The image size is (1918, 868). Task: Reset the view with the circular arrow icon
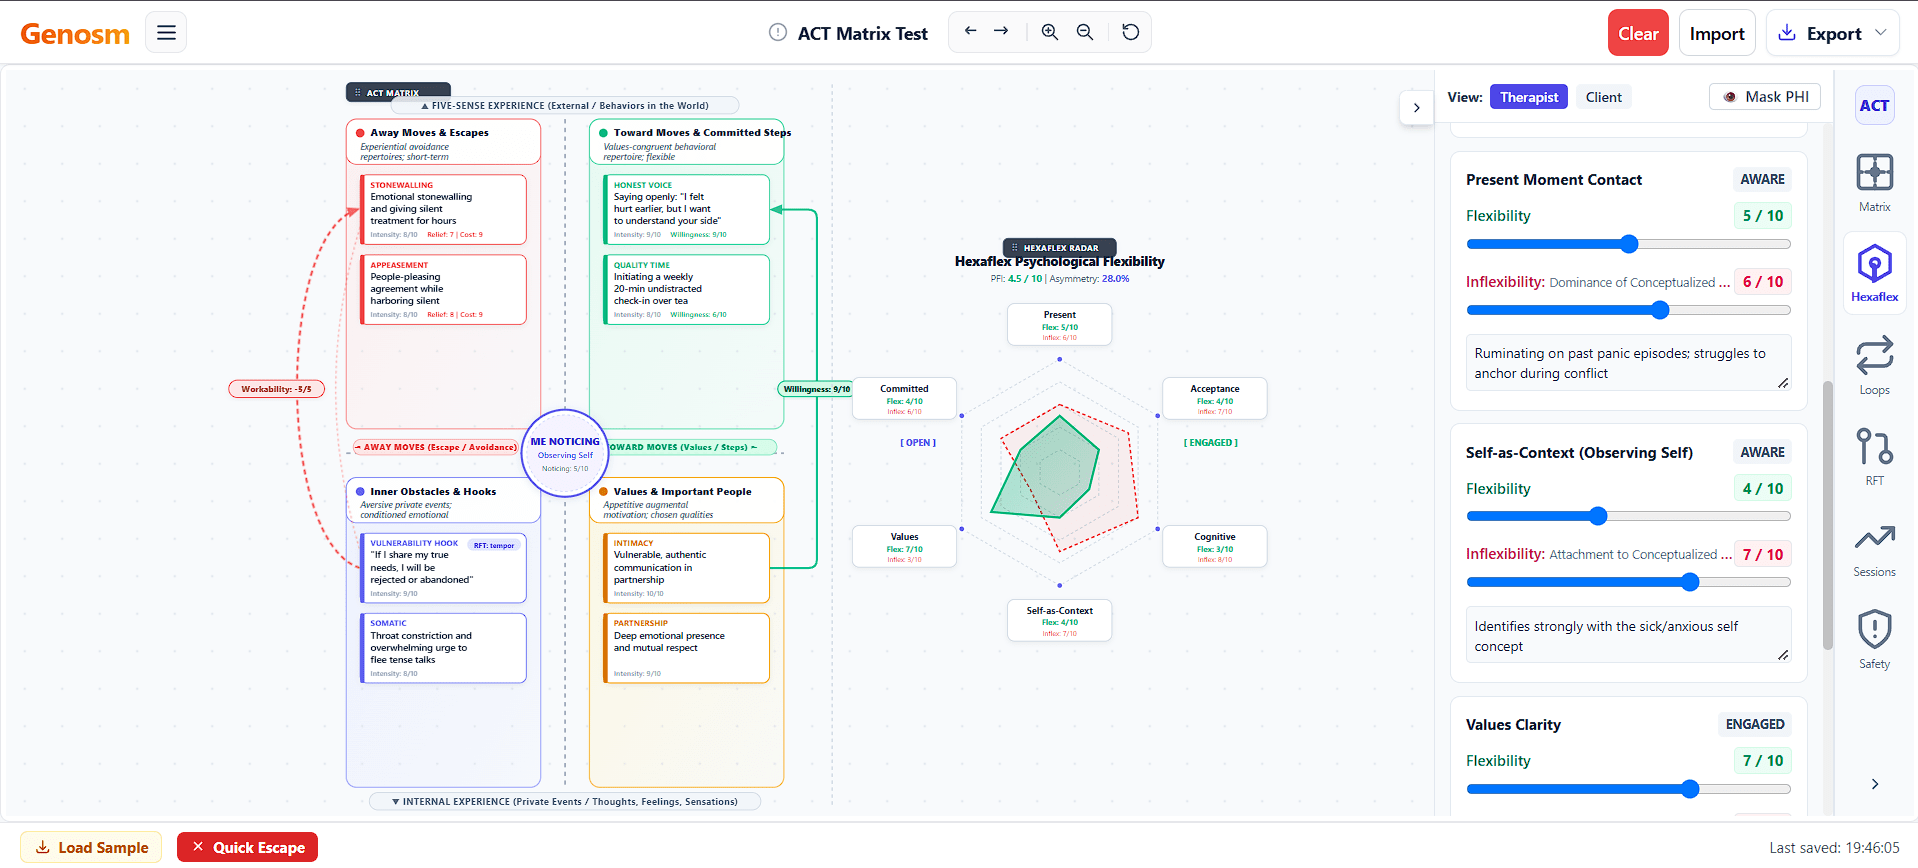point(1130,32)
